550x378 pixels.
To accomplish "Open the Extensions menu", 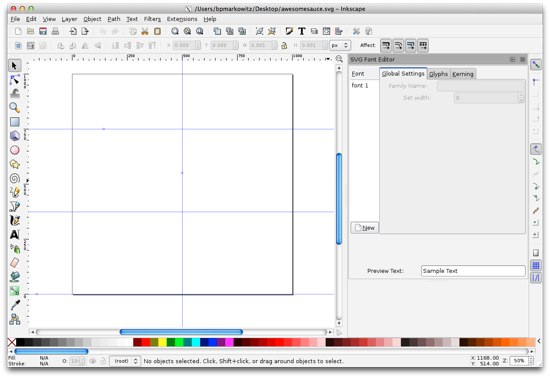I will [182, 19].
